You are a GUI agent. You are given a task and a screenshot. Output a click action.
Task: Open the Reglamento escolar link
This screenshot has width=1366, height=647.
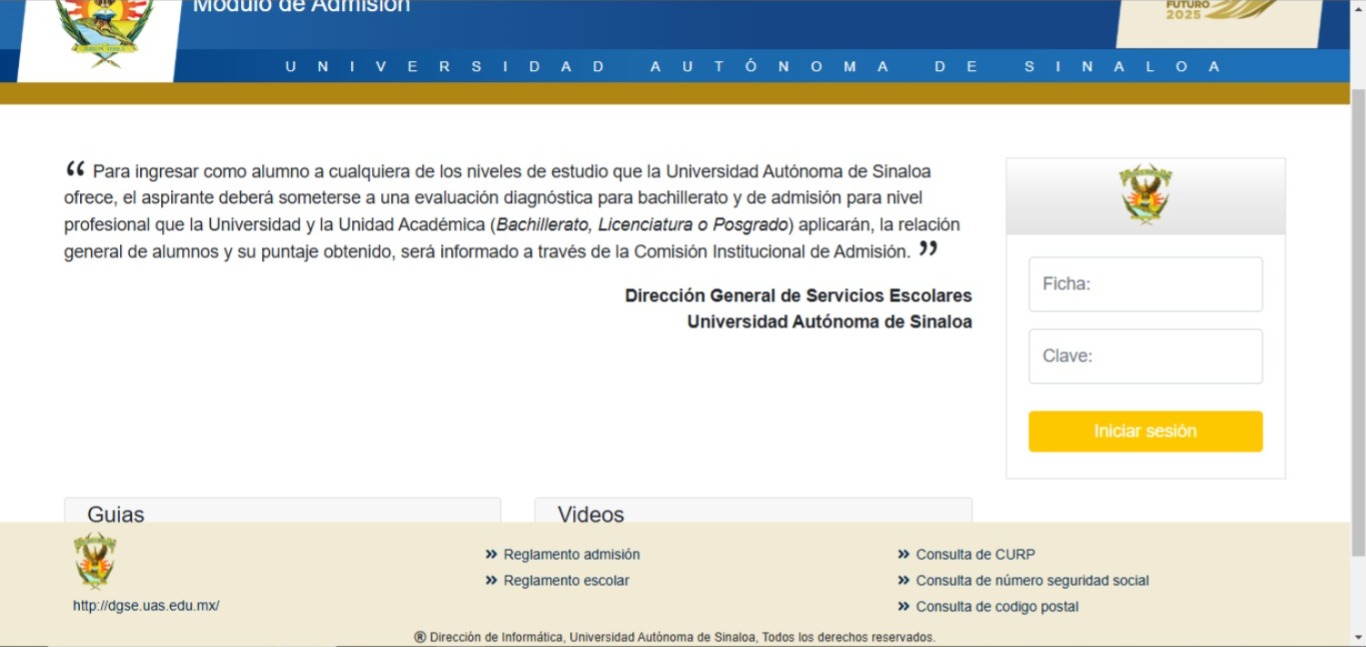(566, 580)
